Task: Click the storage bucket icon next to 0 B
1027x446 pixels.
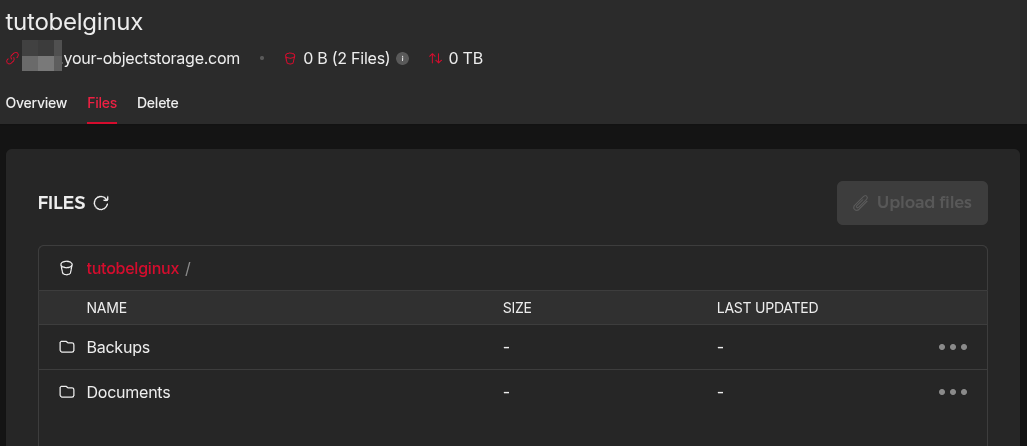Action: (x=289, y=59)
